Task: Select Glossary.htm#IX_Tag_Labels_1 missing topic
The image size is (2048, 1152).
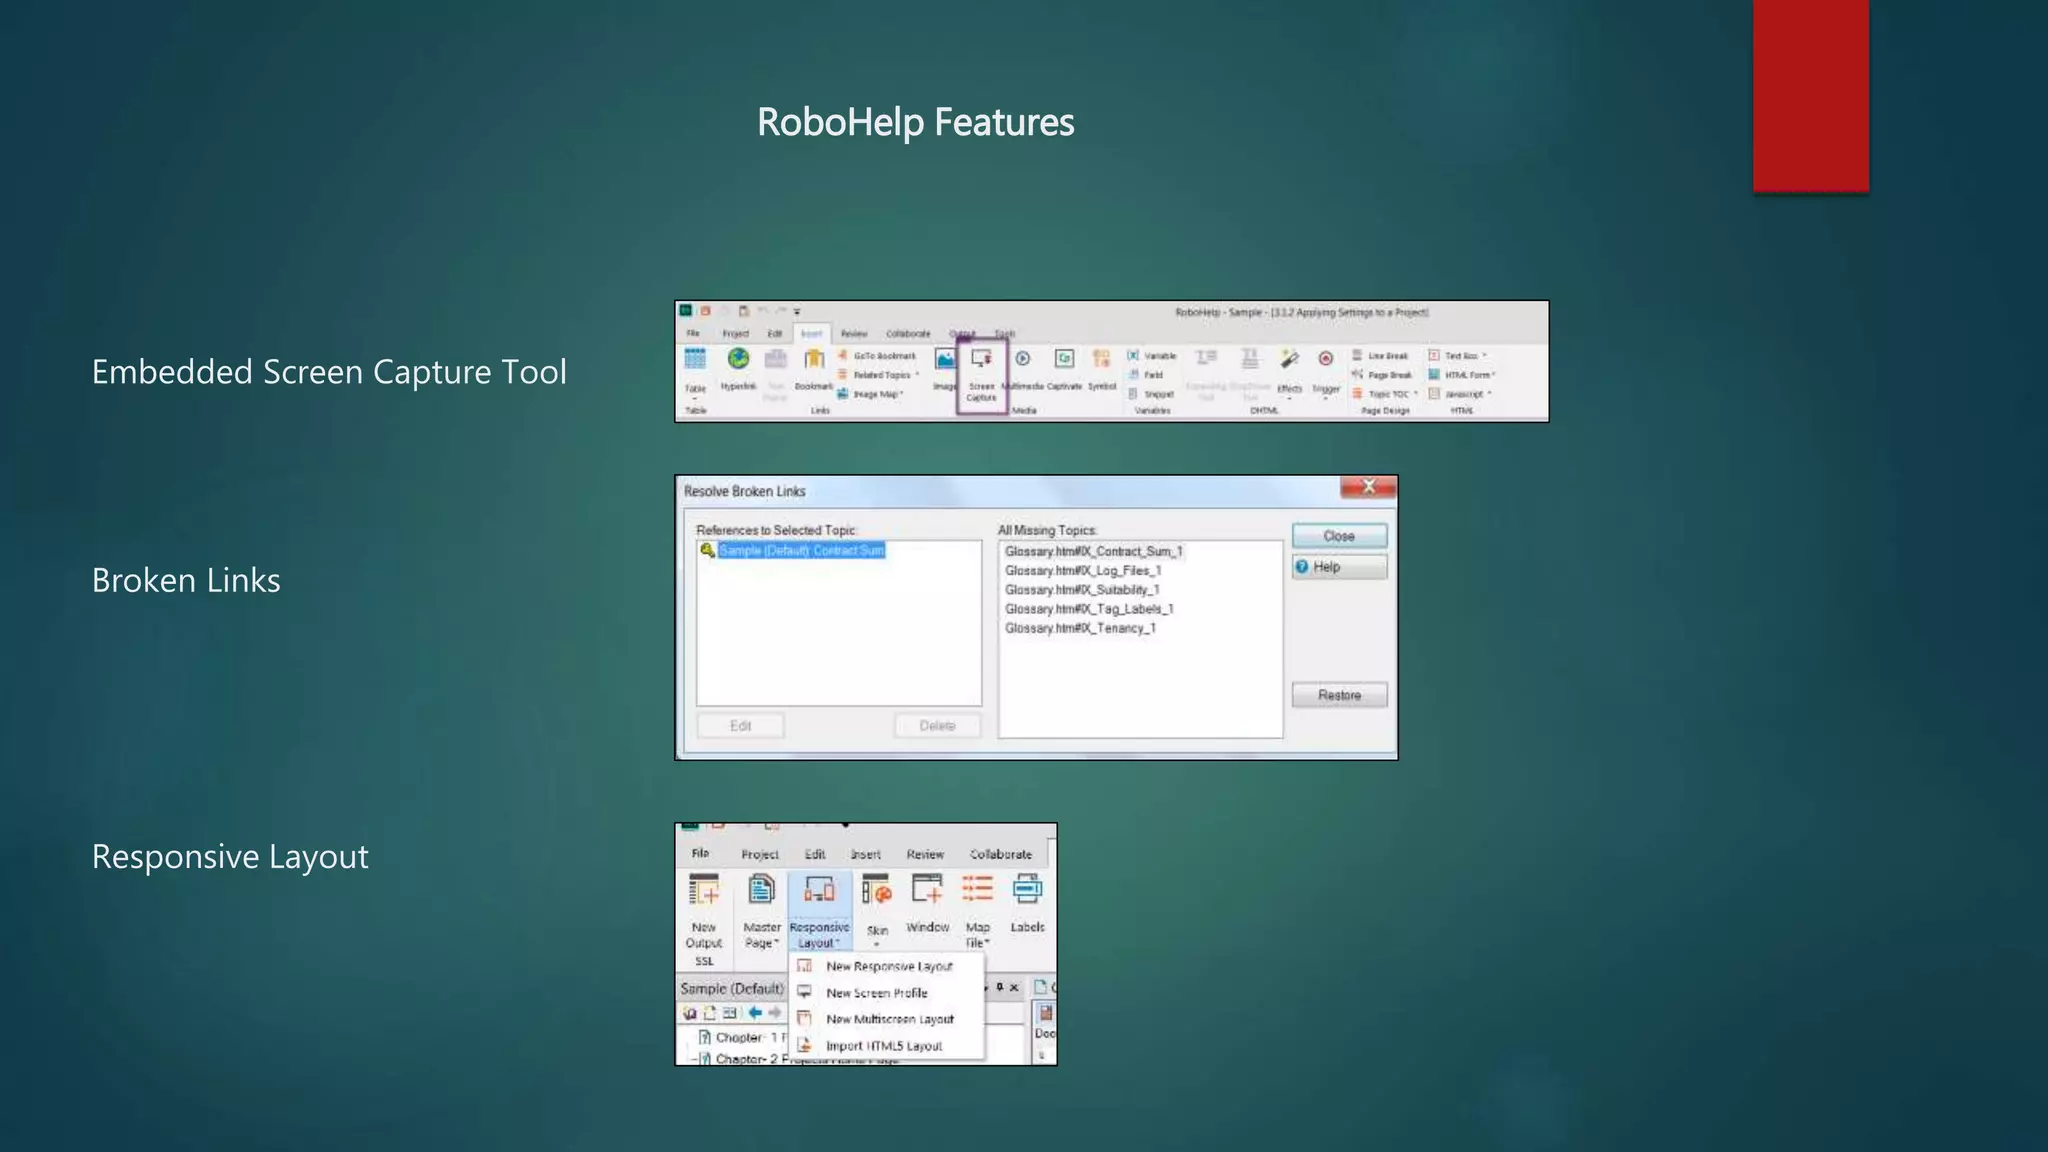Action: 1089,609
